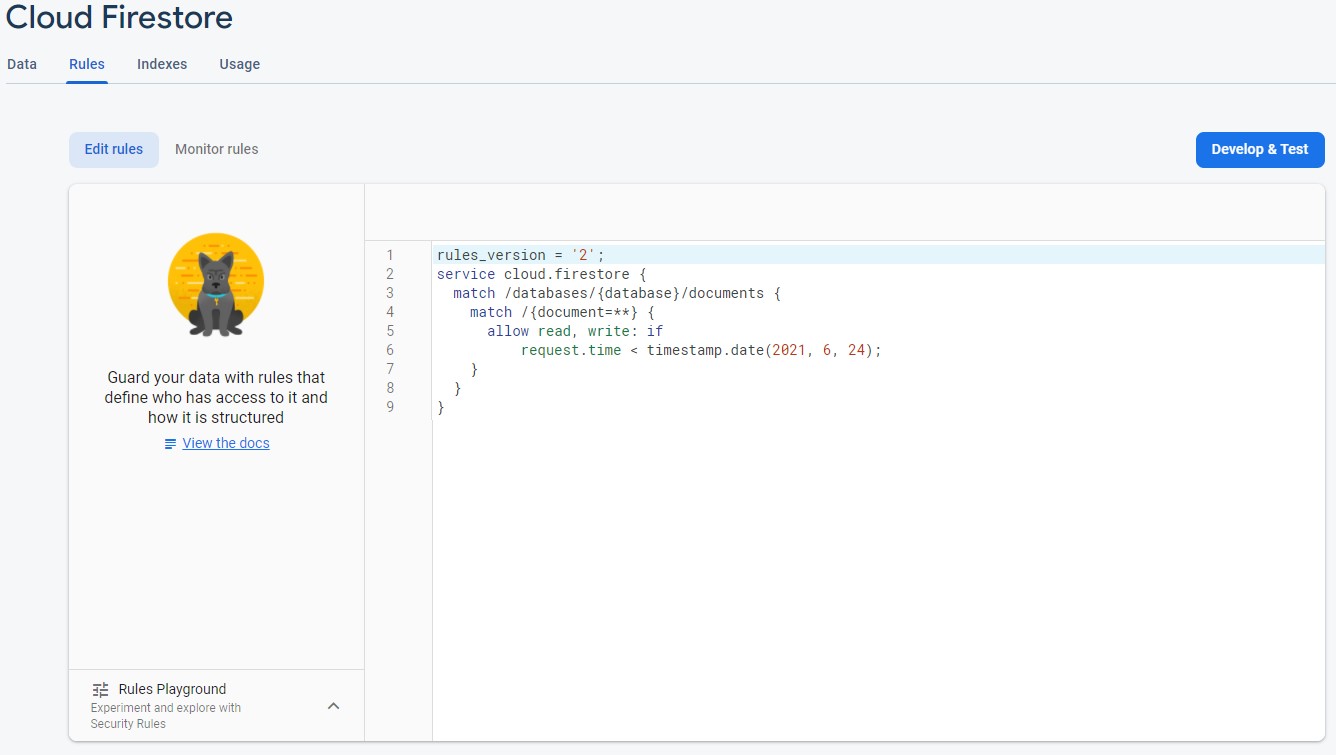Click the year value 2021 in code
Image resolution: width=1336 pixels, height=755 pixels.
click(x=789, y=350)
